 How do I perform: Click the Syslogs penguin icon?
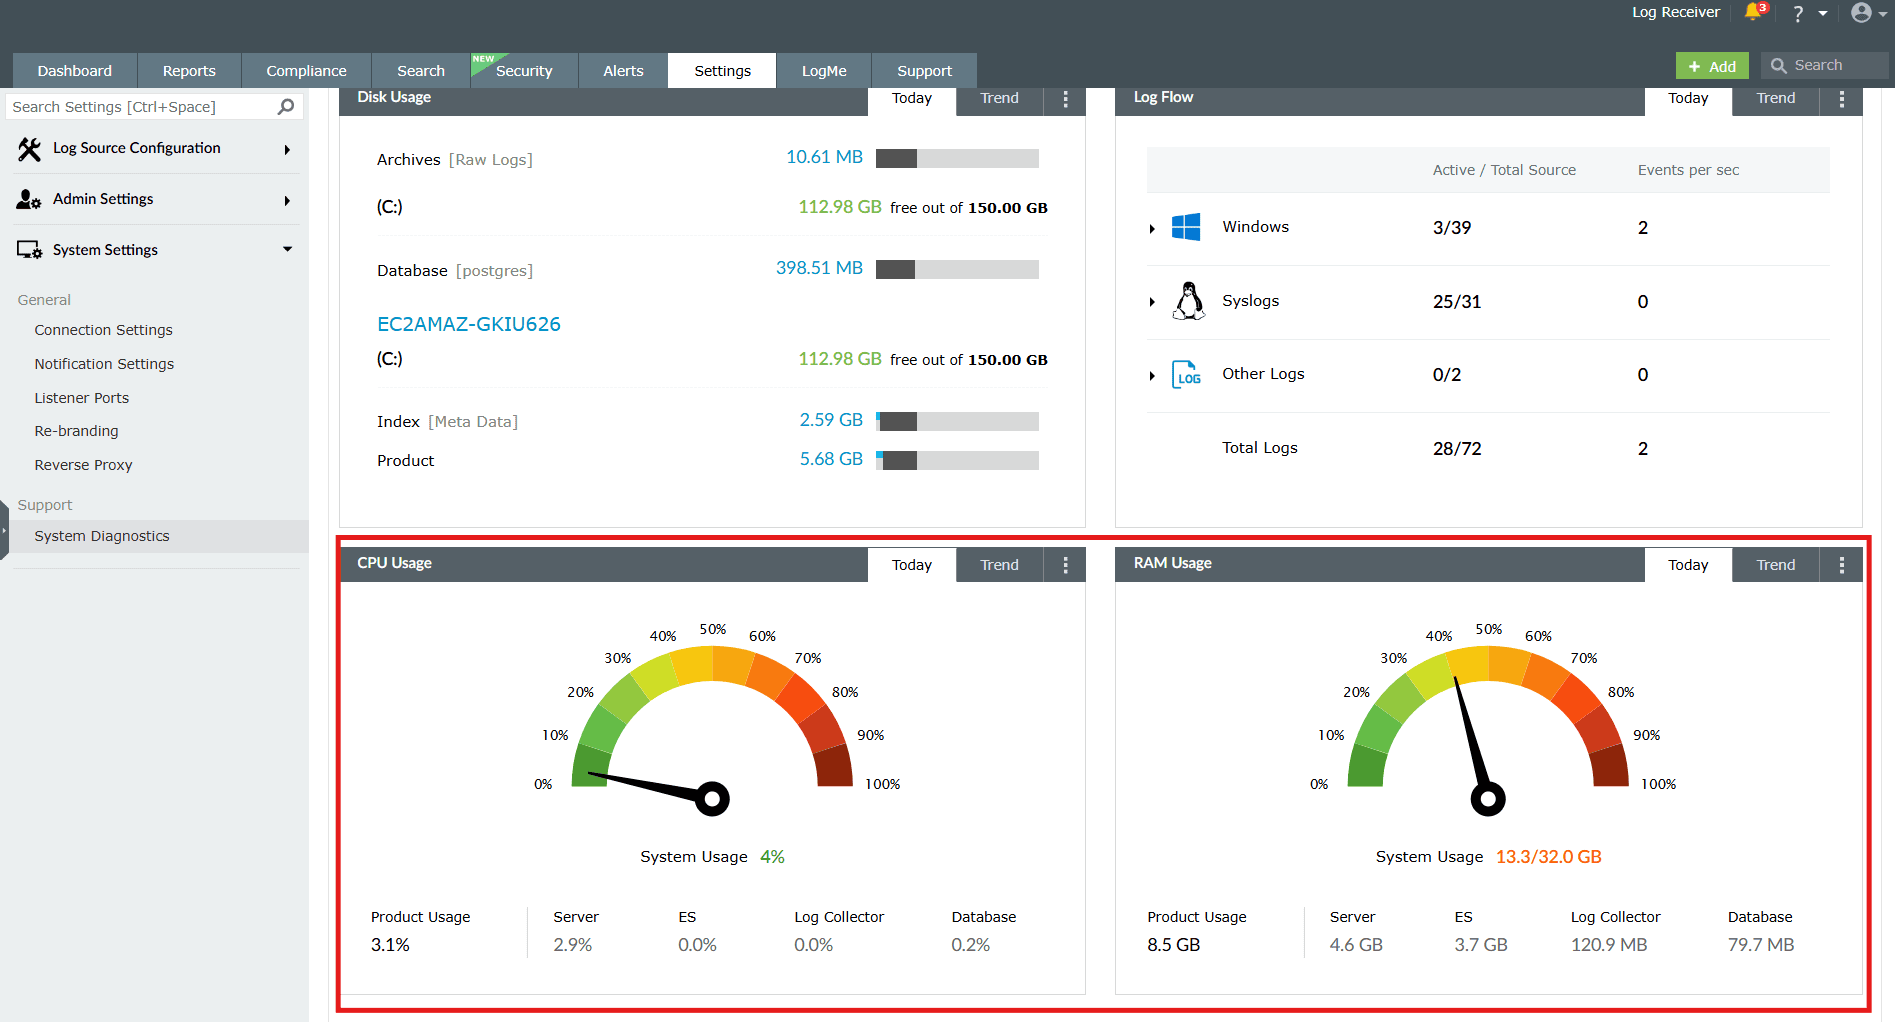[1187, 301]
